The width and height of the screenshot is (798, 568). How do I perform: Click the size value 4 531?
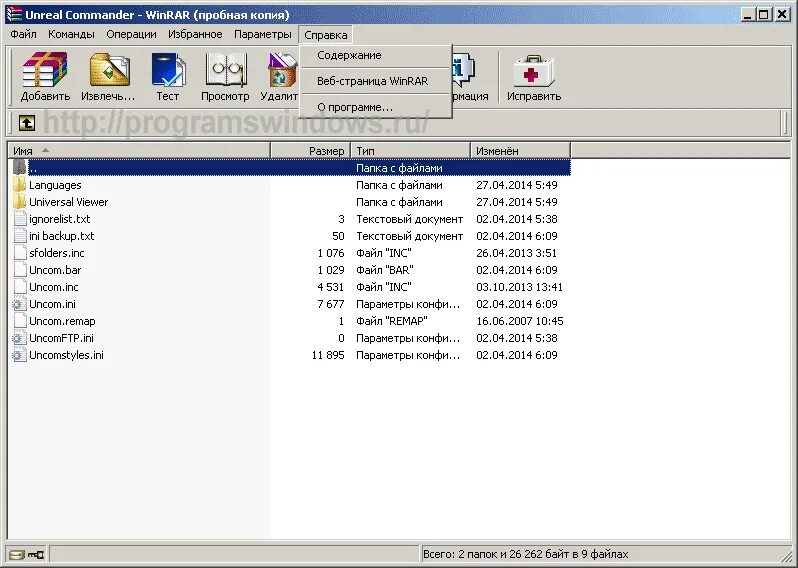(331, 287)
